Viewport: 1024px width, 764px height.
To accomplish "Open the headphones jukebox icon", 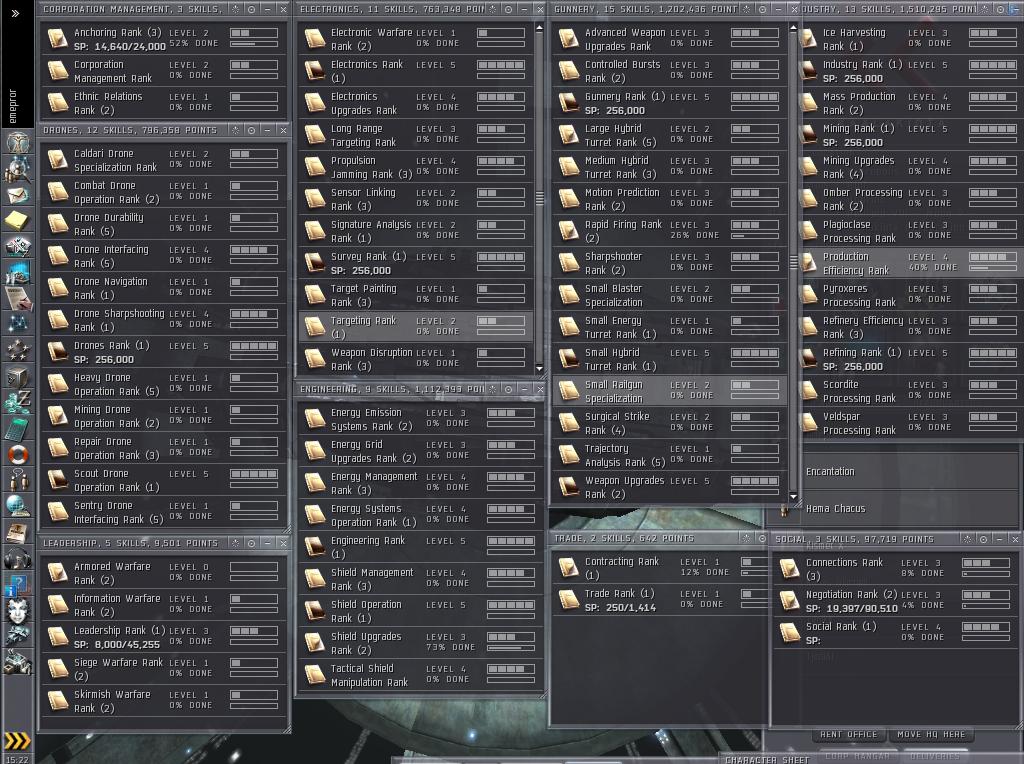I will point(18,558).
